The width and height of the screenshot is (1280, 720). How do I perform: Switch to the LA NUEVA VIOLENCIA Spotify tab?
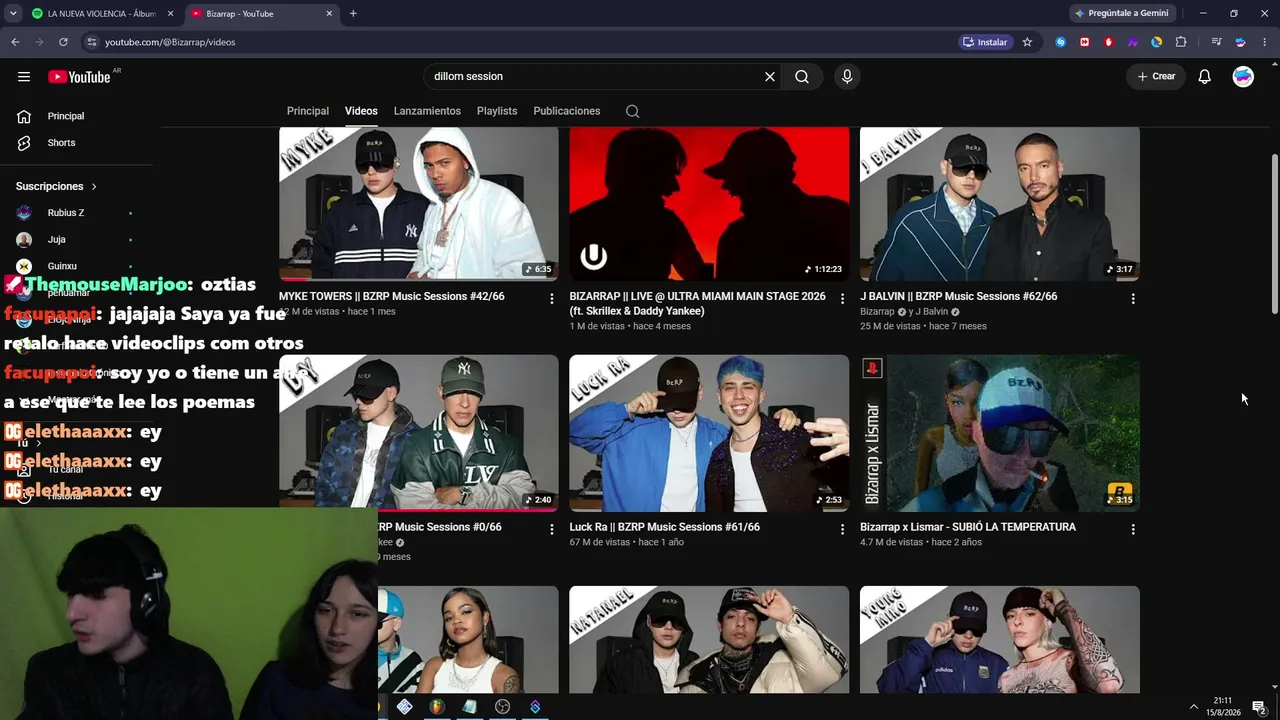click(x=102, y=14)
